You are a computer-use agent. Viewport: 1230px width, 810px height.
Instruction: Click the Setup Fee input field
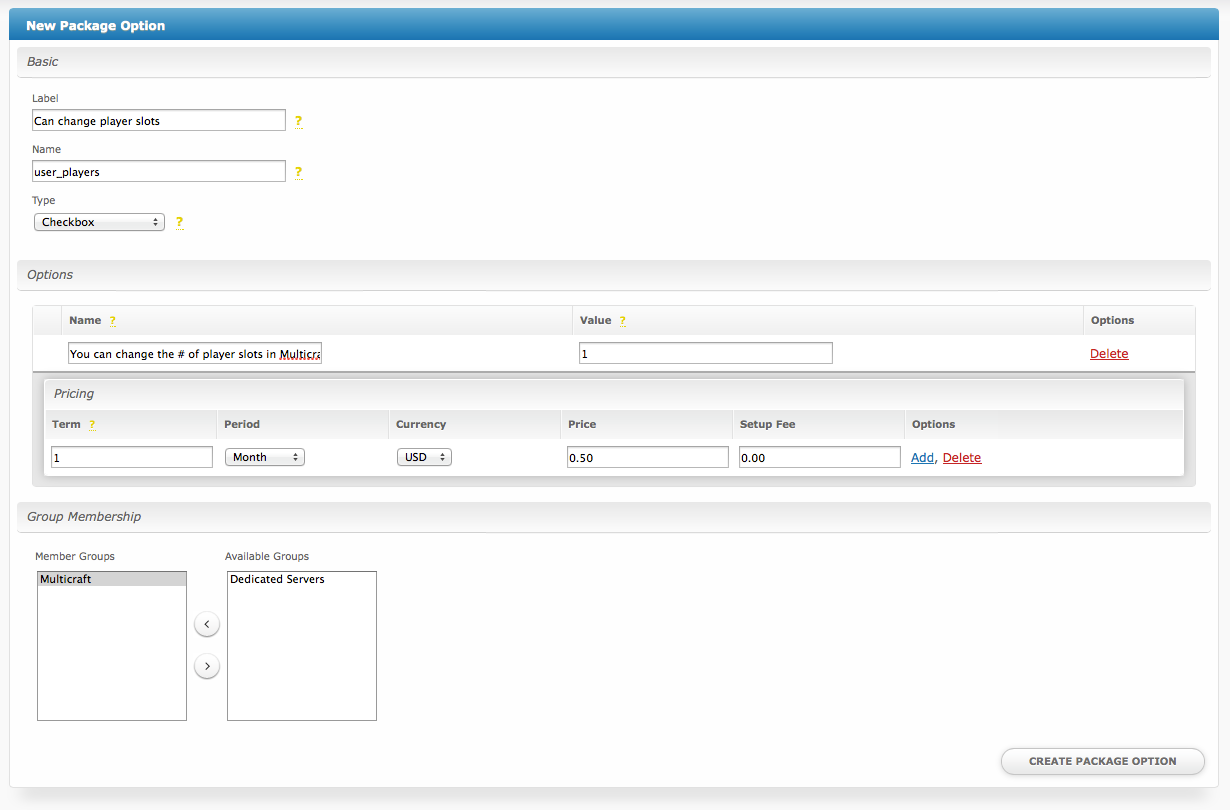point(819,457)
